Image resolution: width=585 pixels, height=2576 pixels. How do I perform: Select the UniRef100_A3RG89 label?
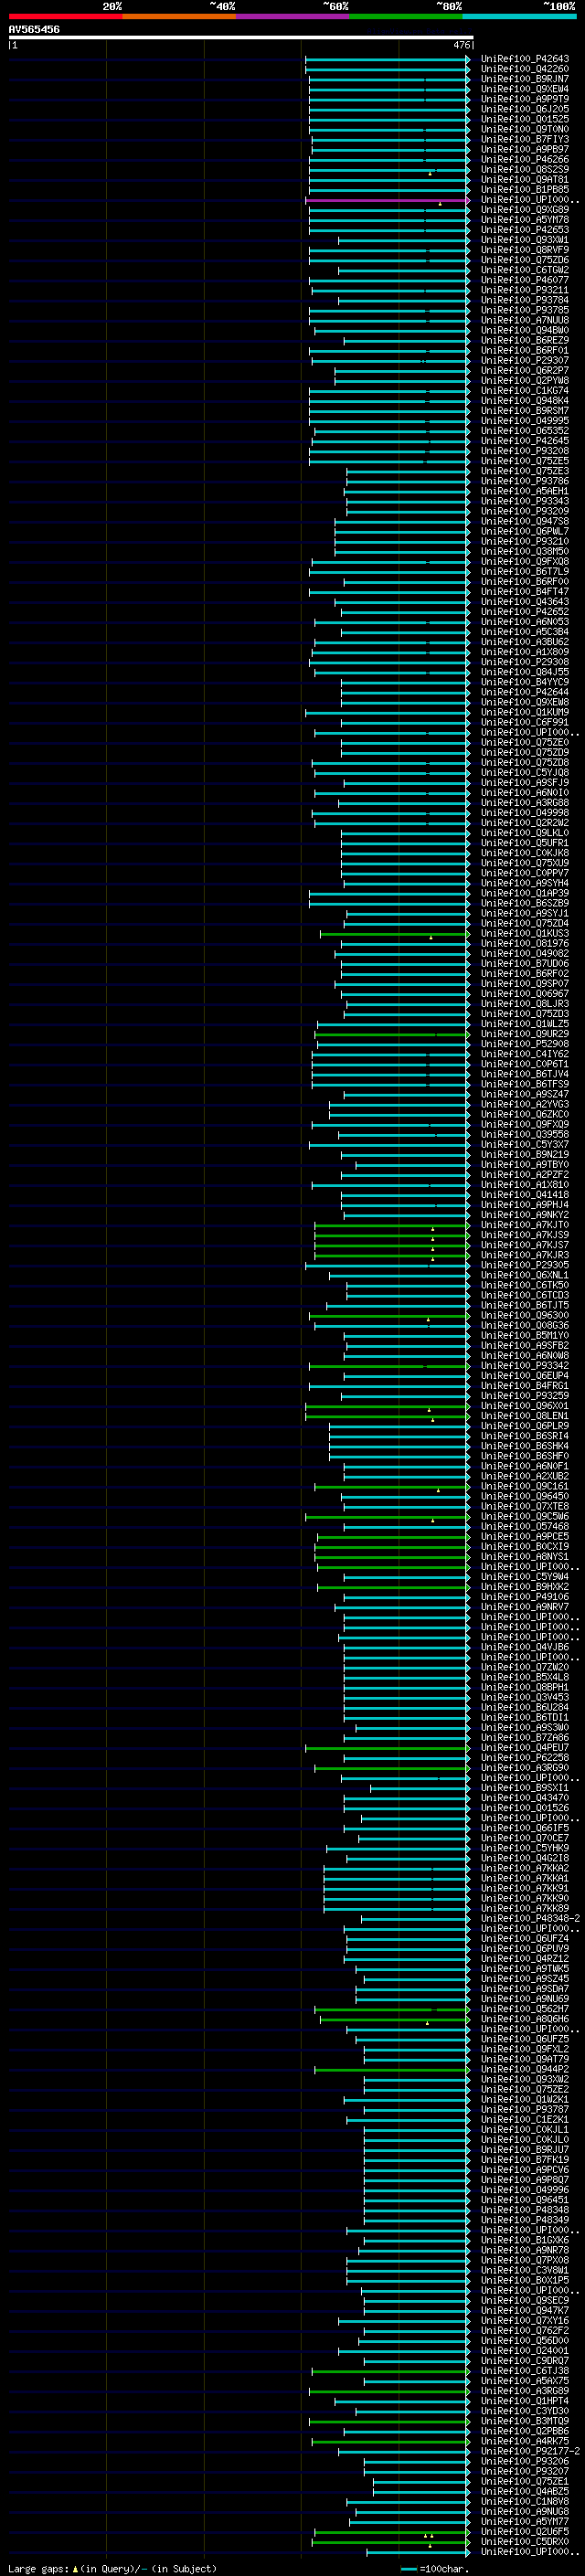tap(525, 2390)
